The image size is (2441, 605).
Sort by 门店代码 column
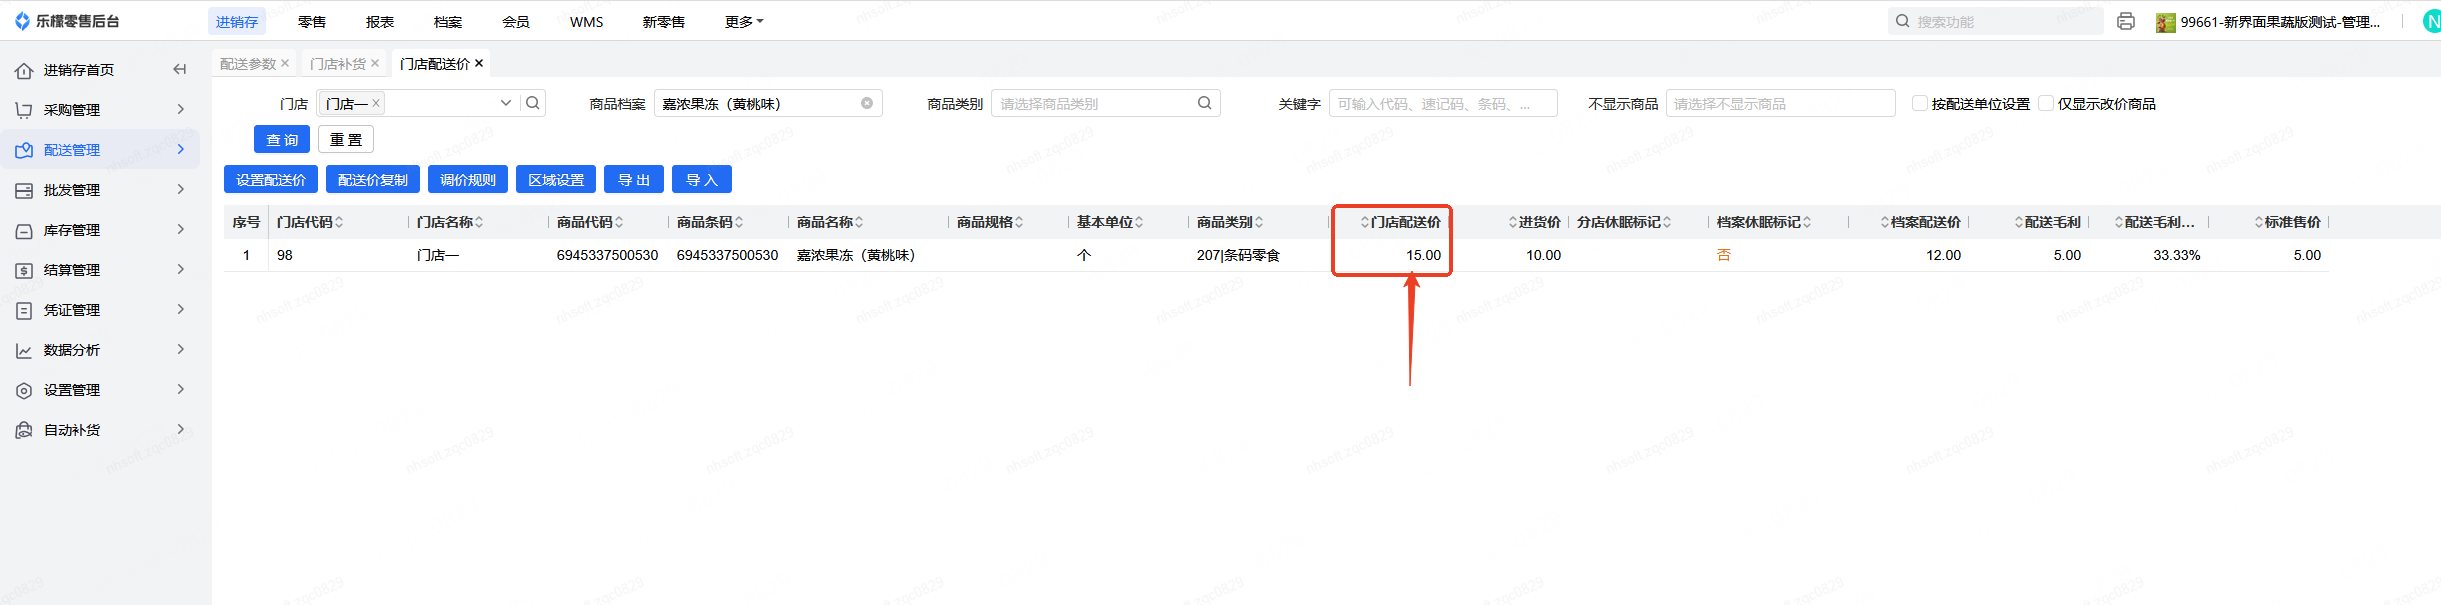[339, 222]
